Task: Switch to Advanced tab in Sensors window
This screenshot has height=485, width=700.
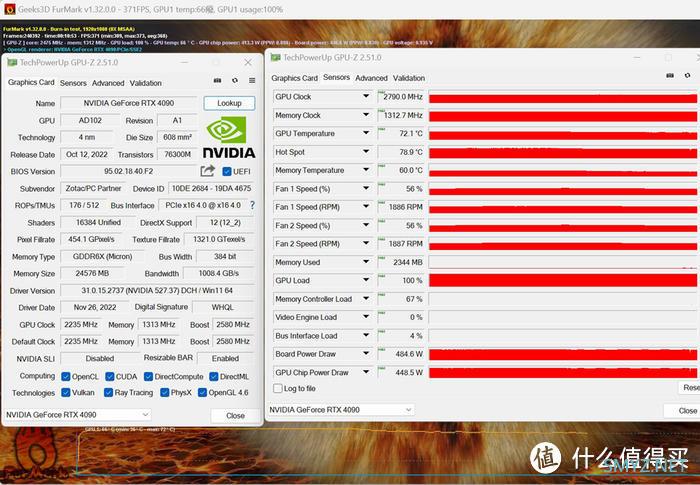Action: [x=371, y=78]
